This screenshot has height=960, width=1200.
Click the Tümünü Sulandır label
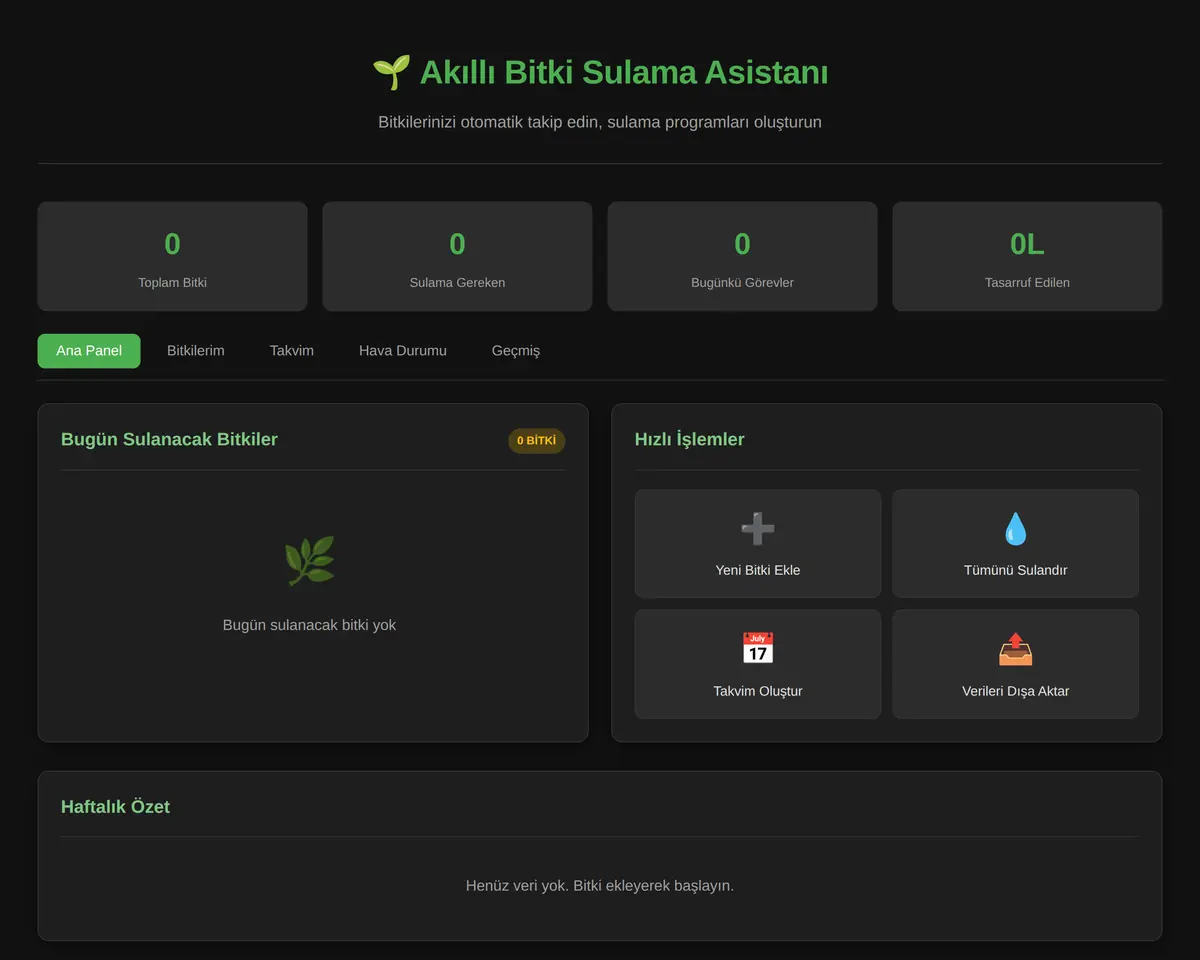1015,570
